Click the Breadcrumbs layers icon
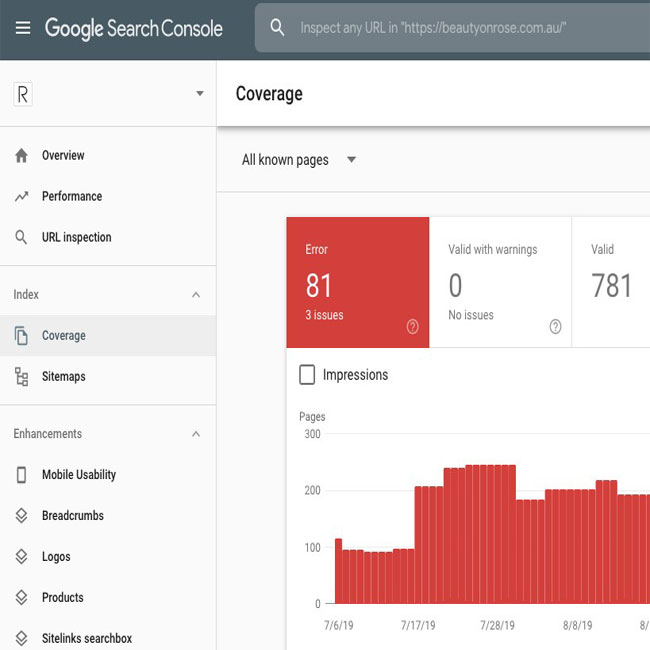 (x=21, y=516)
